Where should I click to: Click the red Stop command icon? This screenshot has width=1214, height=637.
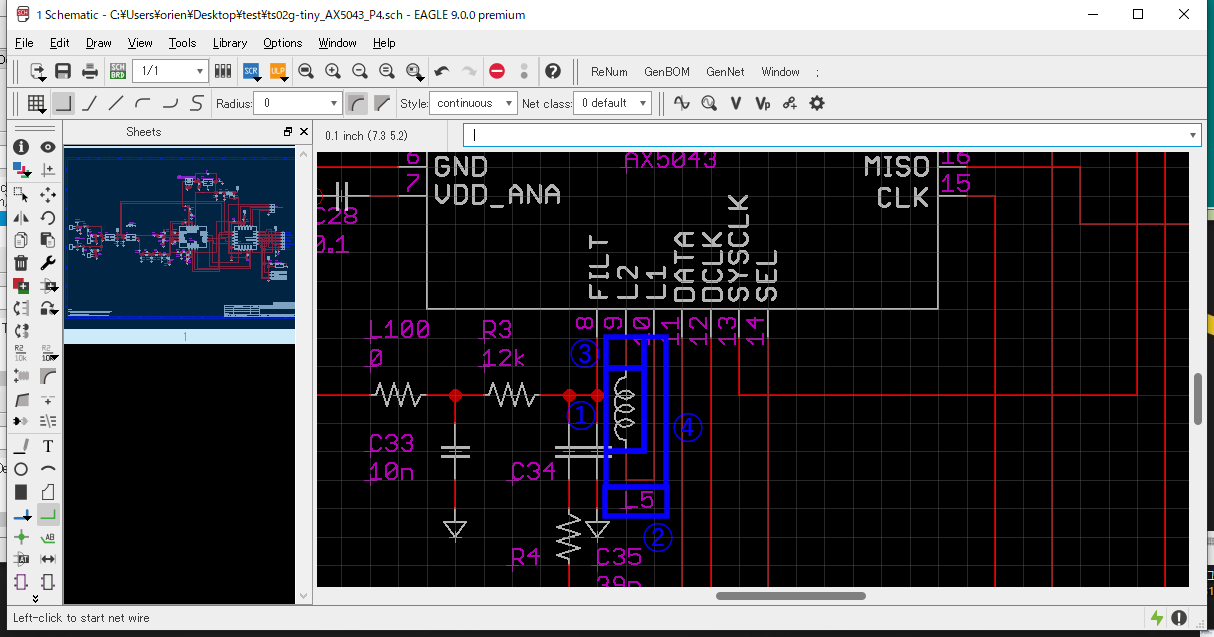tap(497, 72)
